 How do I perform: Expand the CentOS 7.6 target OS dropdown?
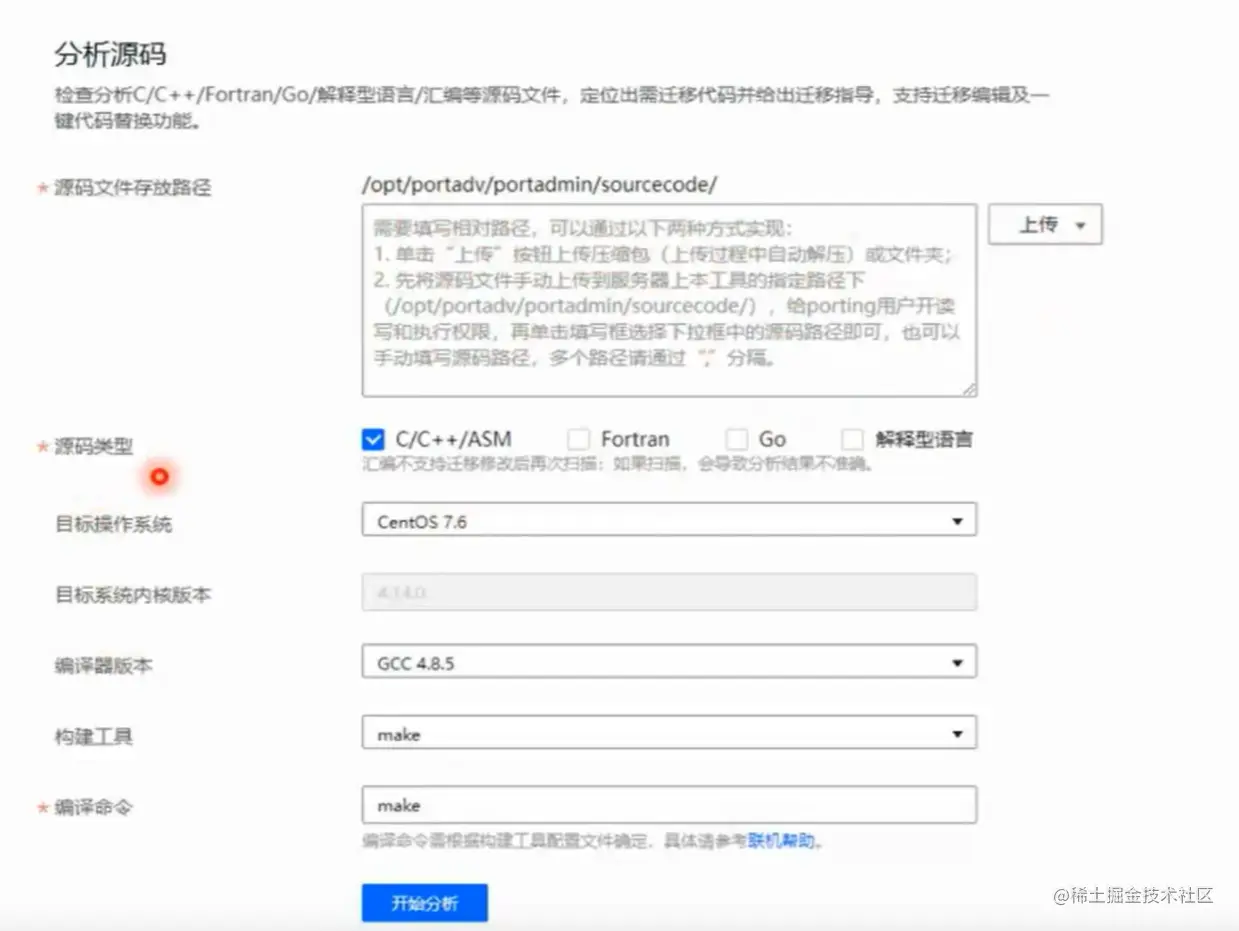click(x=669, y=521)
